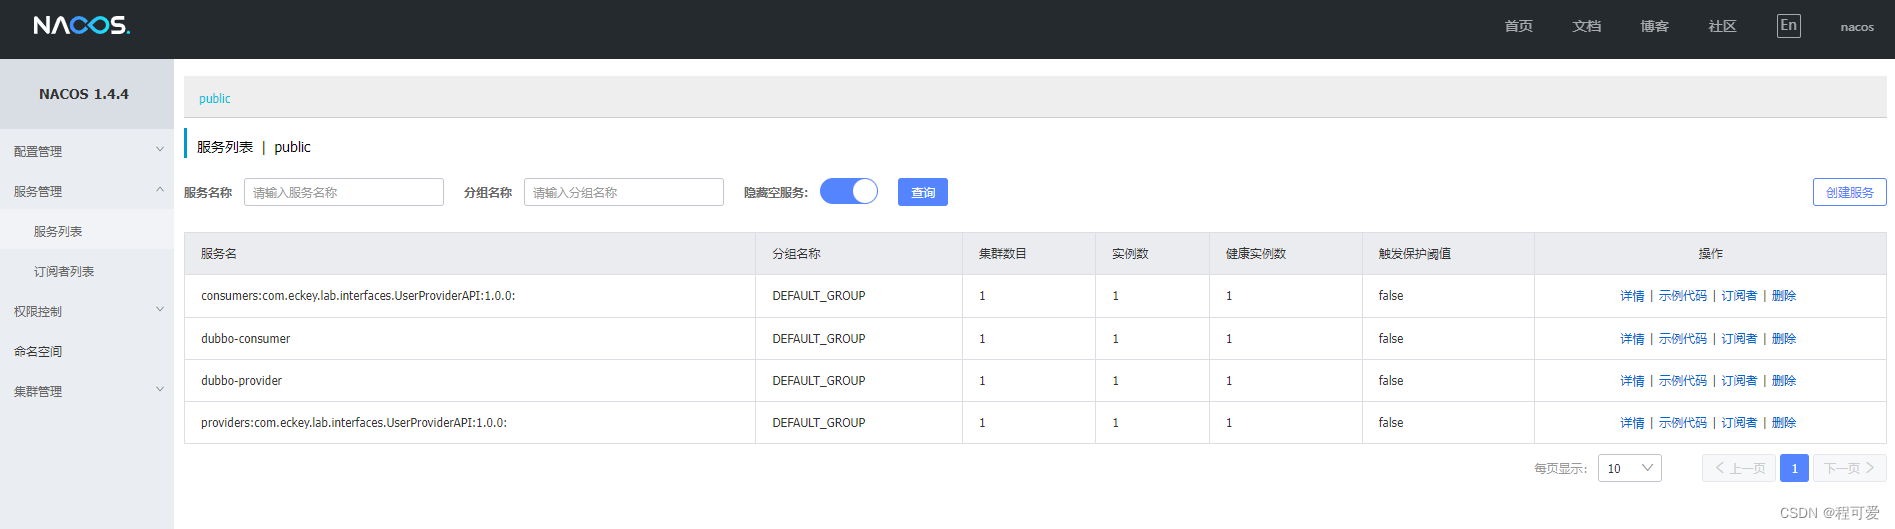
Task: Click the consumers:com.eckey.lab.interfaces.UserProviderAPI:1.0.0: service name
Action: (x=358, y=296)
